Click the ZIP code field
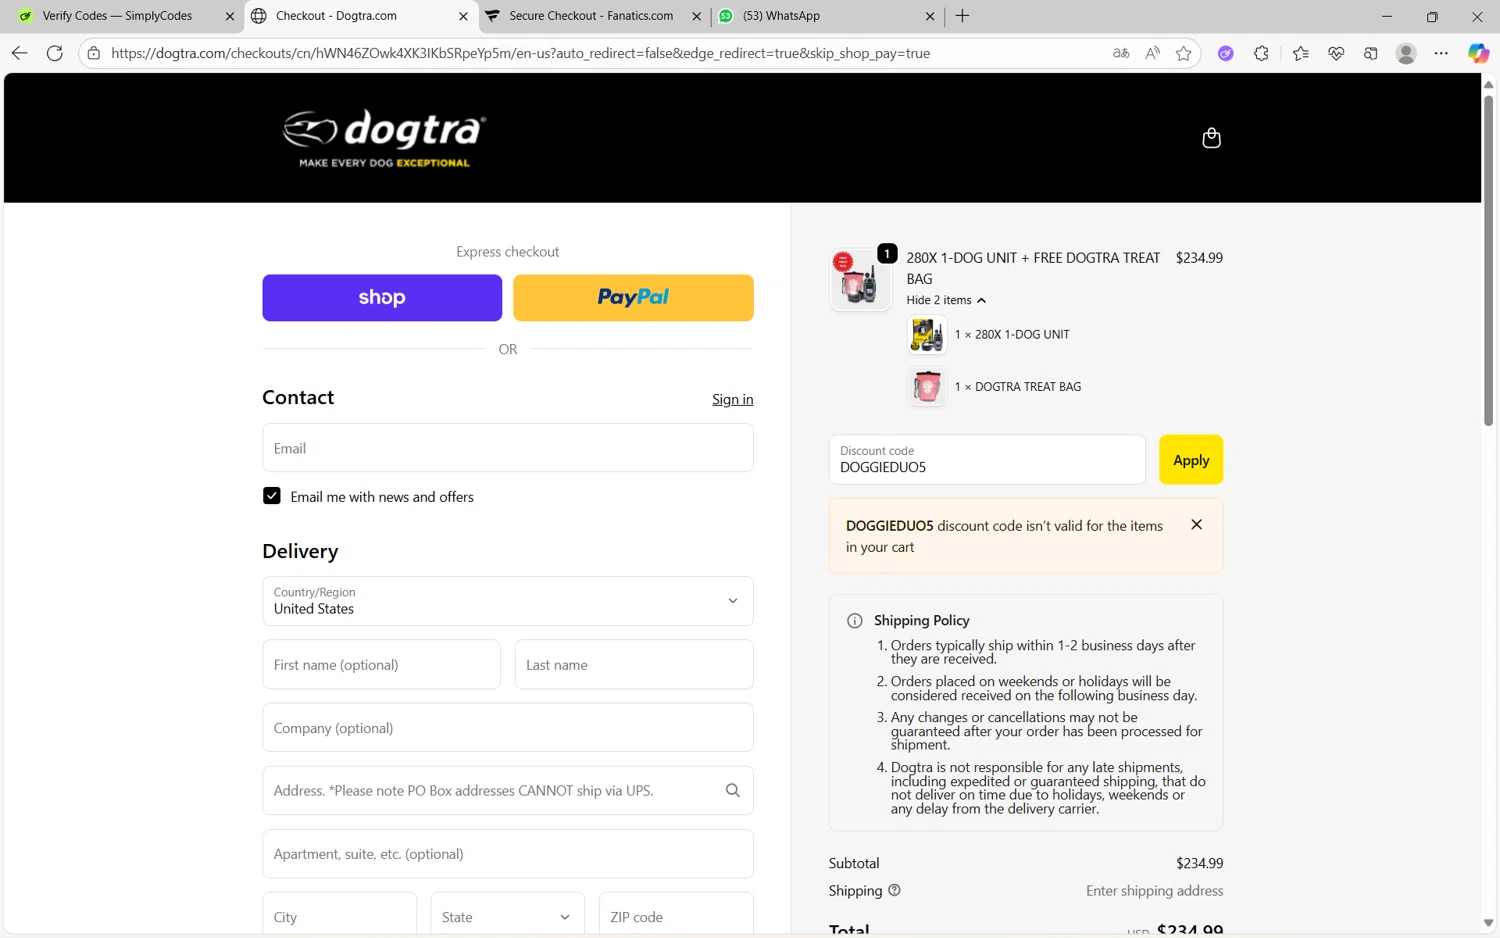The height and width of the screenshot is (938, 1500). pos(675,916)
